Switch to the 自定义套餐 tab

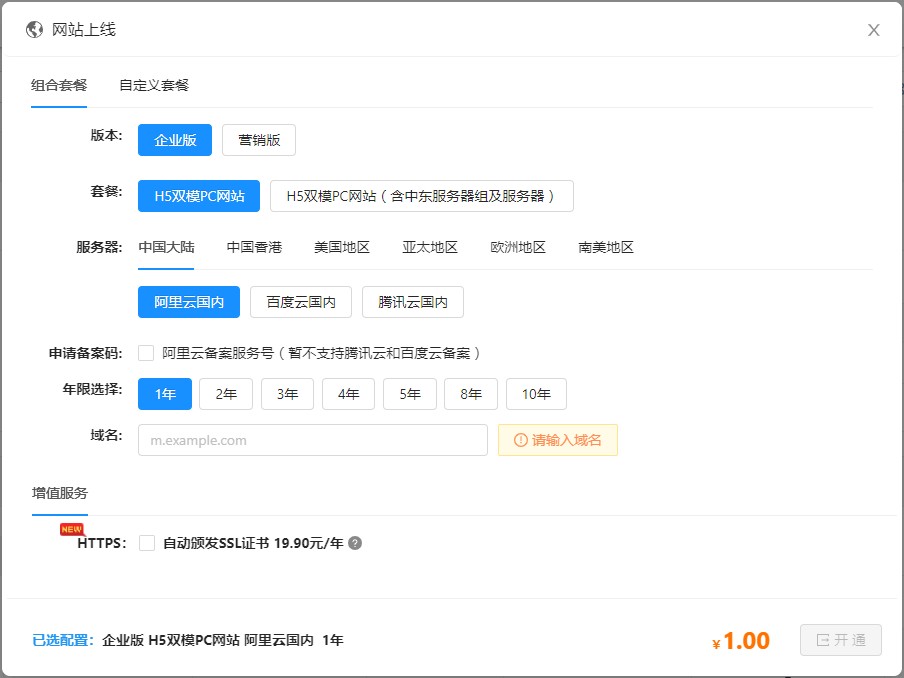154,85
